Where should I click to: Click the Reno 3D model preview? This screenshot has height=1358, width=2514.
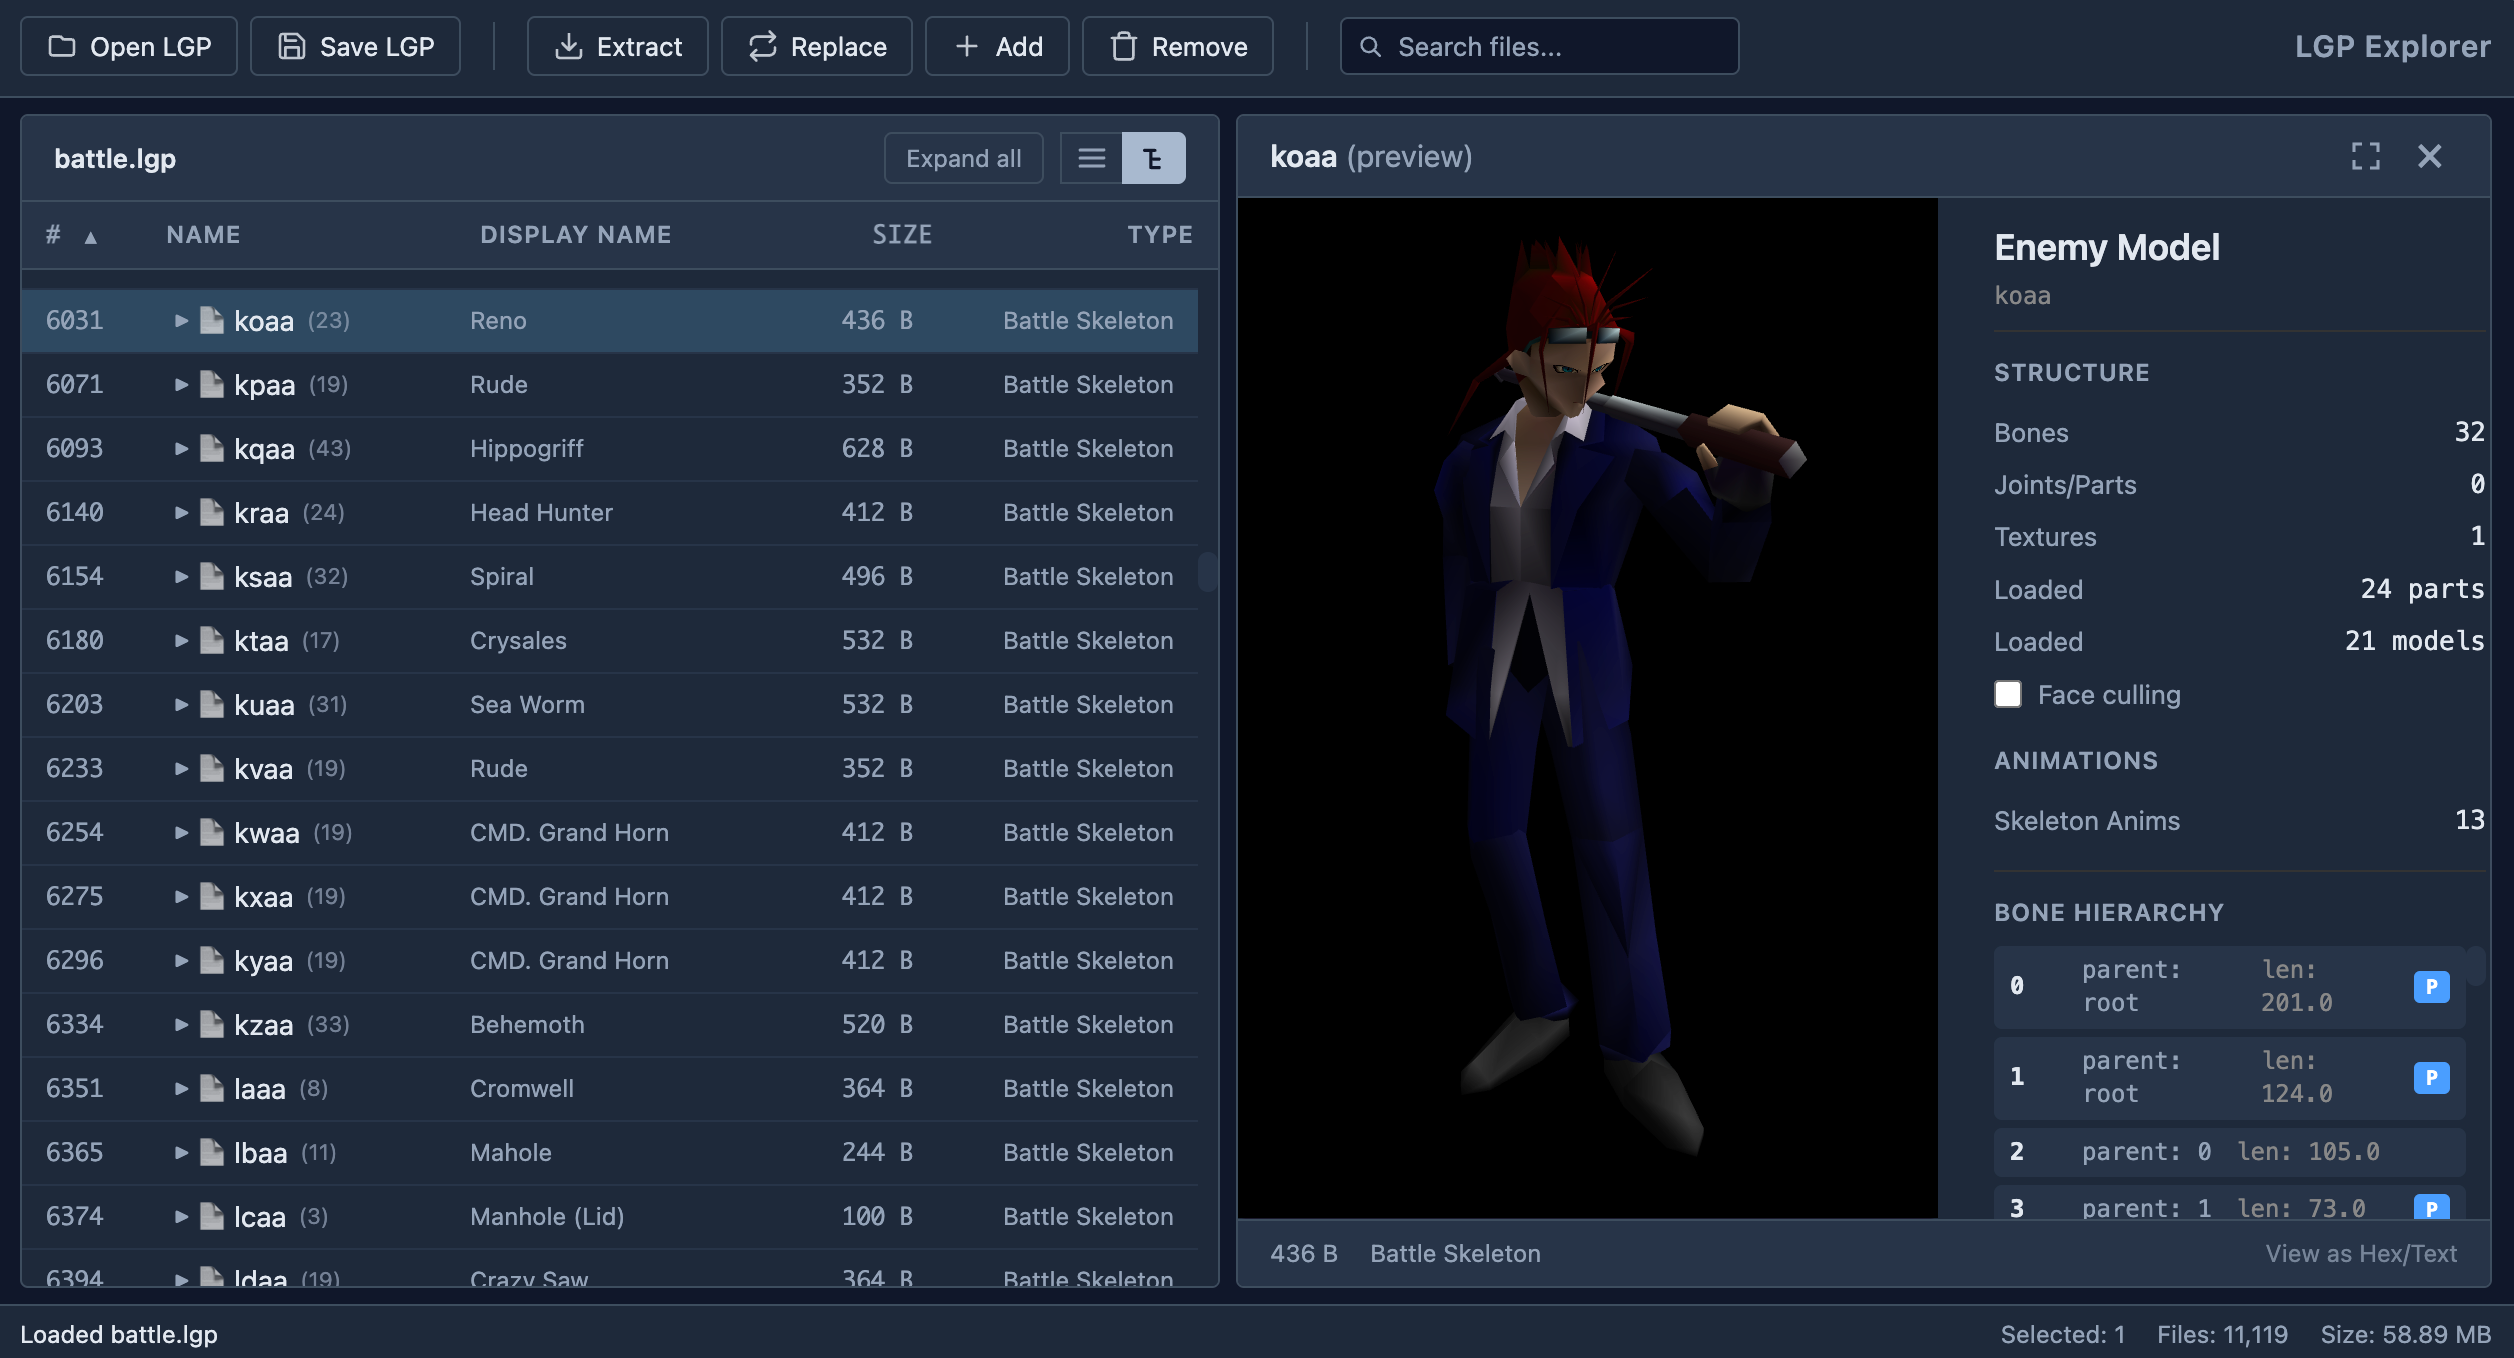coord(1587,708)
